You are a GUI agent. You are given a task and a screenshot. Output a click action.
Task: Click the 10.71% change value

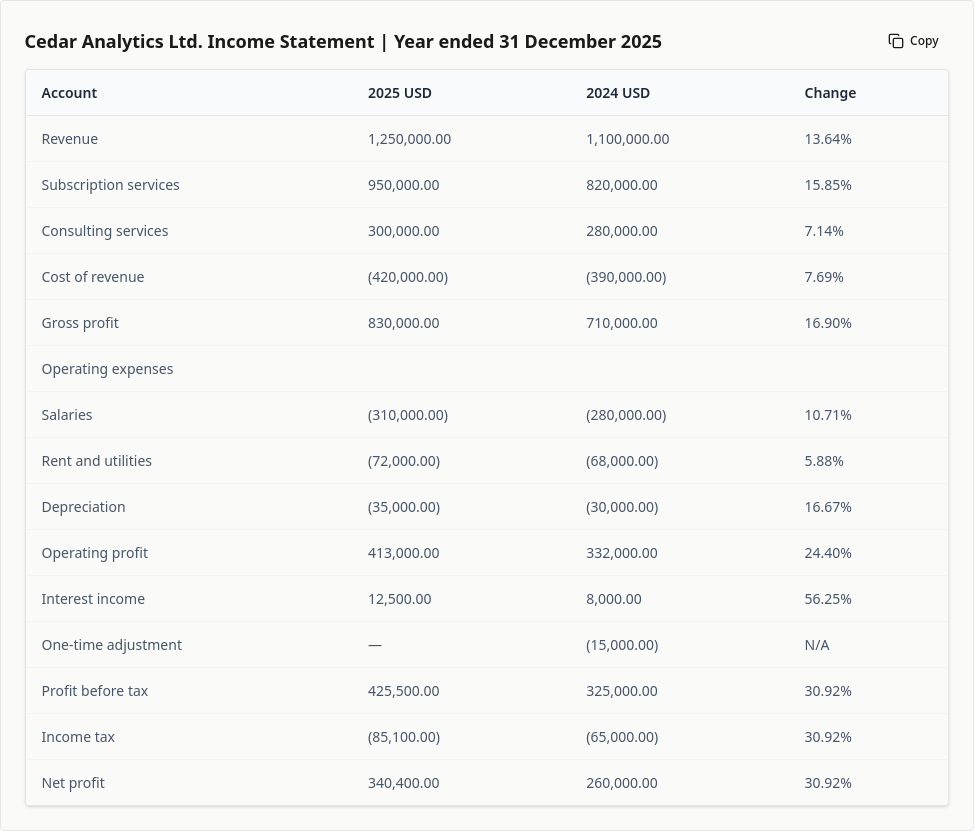(x=827, y=415)
